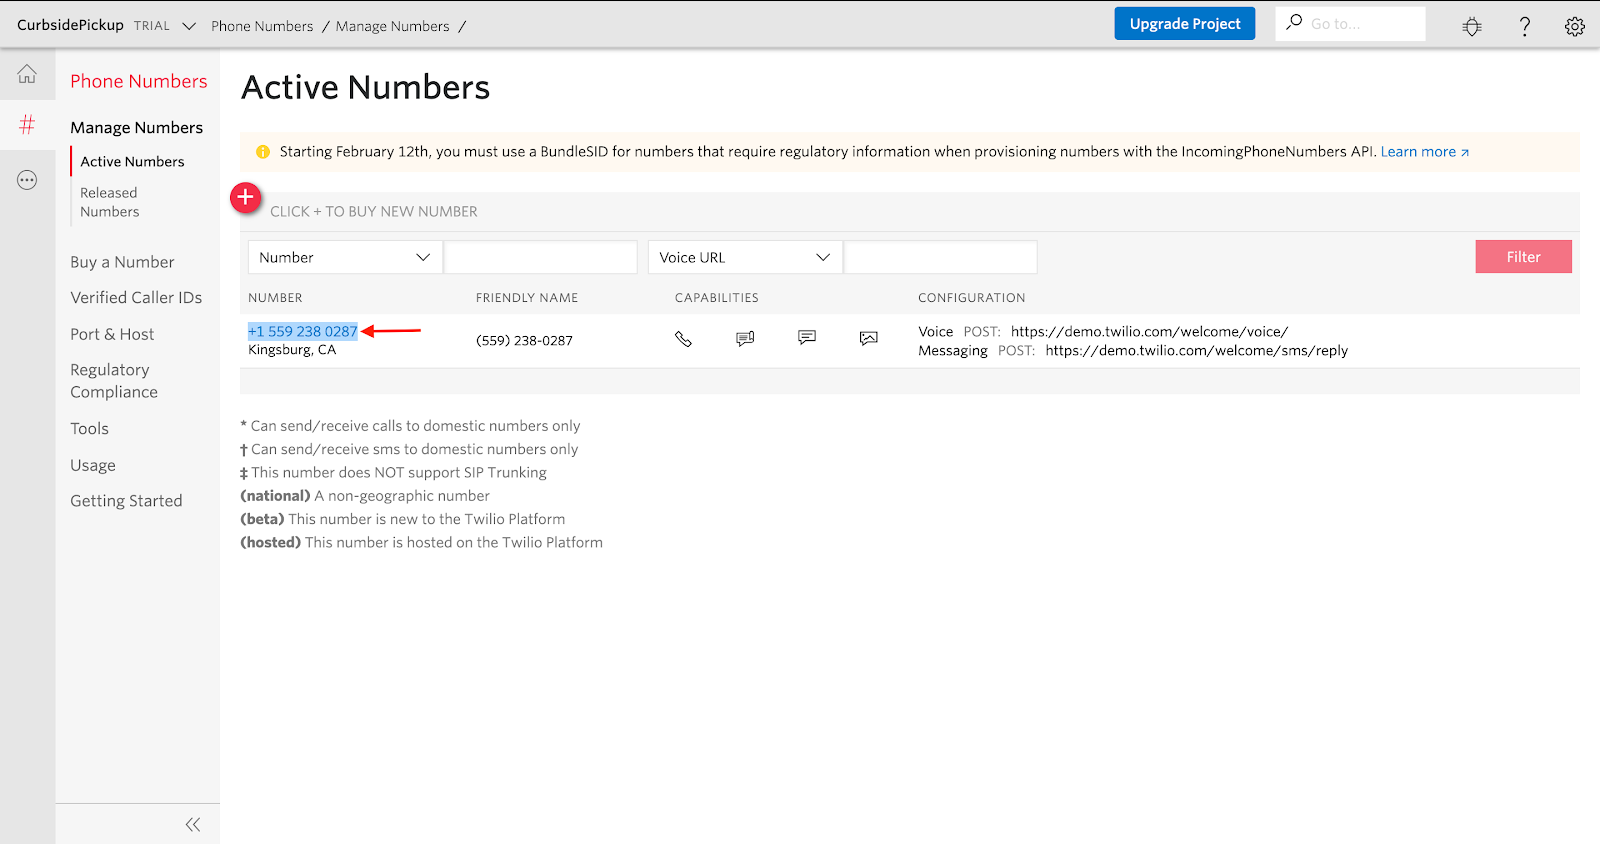Open Port & Host menu item
Image resolution: width=1600 pixels, height=844 pixels.
tap(112, 334)
